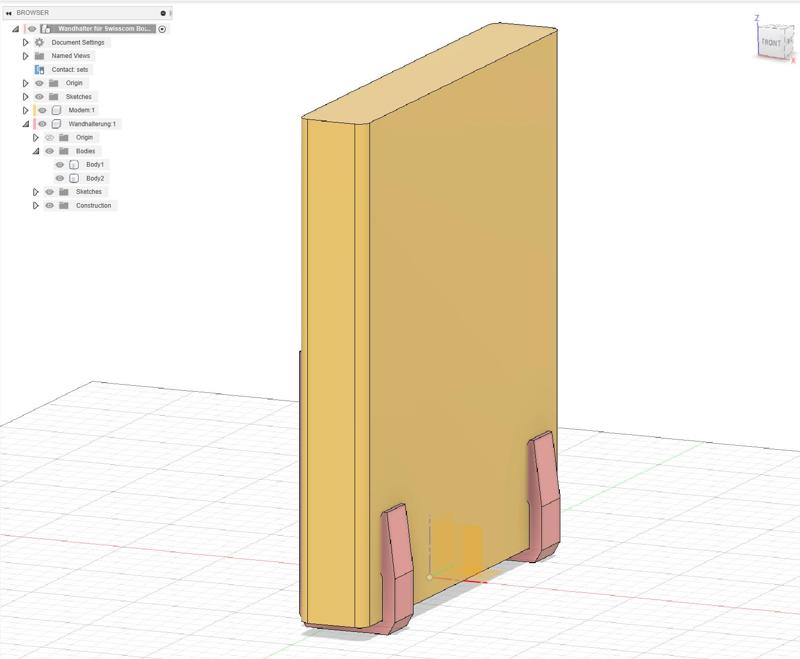This screenshot has width=800, height=659.
Task: Click the Bodies folder icon
Action: 64,151
